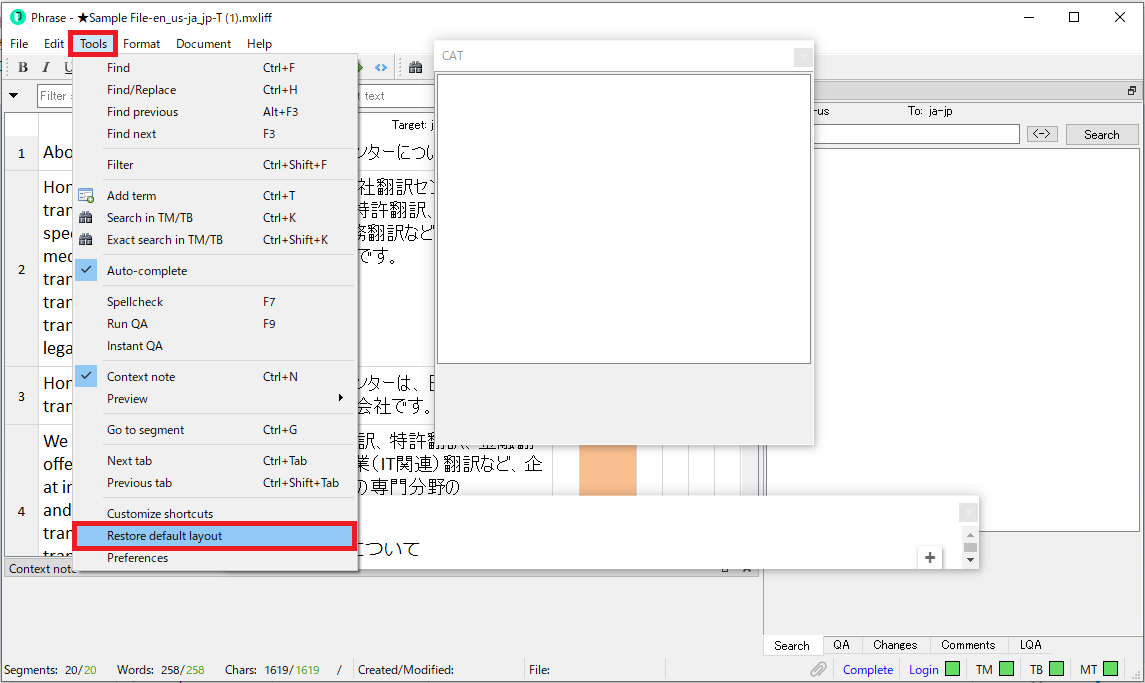This screenshot has height=683, width=1145.
Task: Click the binoculars search icon in toolbar
Action: click(x=414, y=67)
